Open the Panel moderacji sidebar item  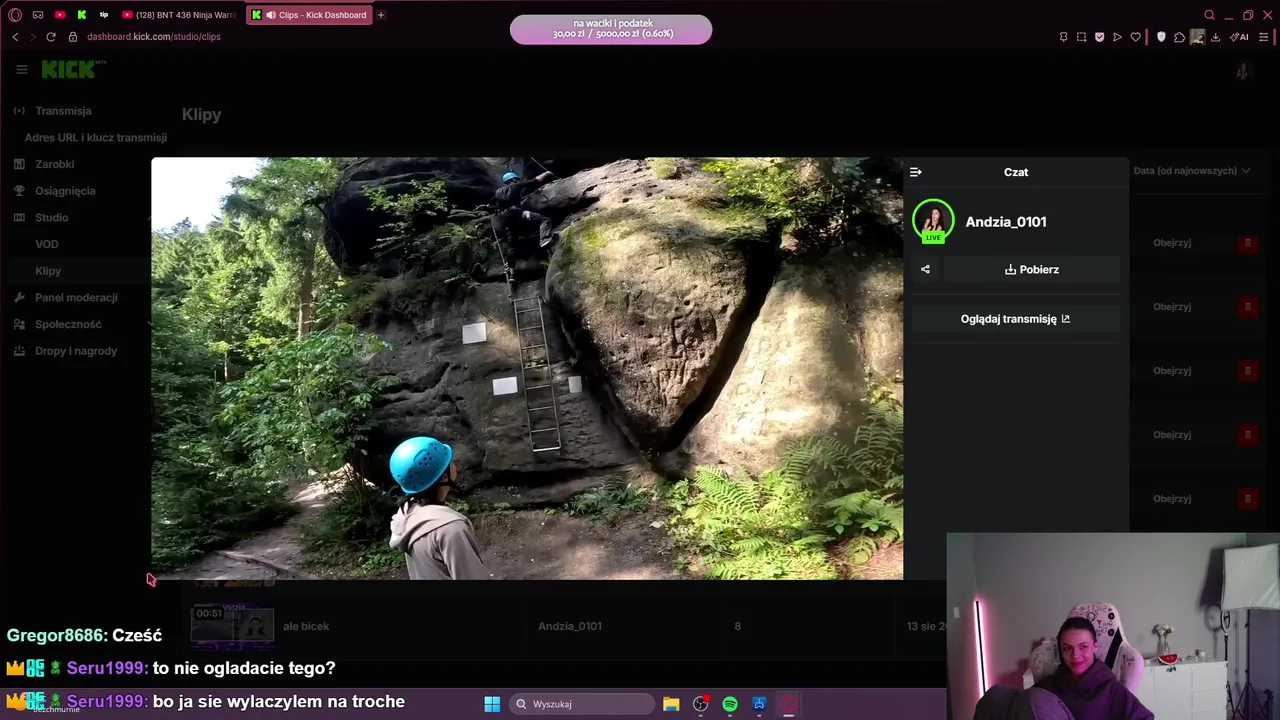(x=76, y=298)
